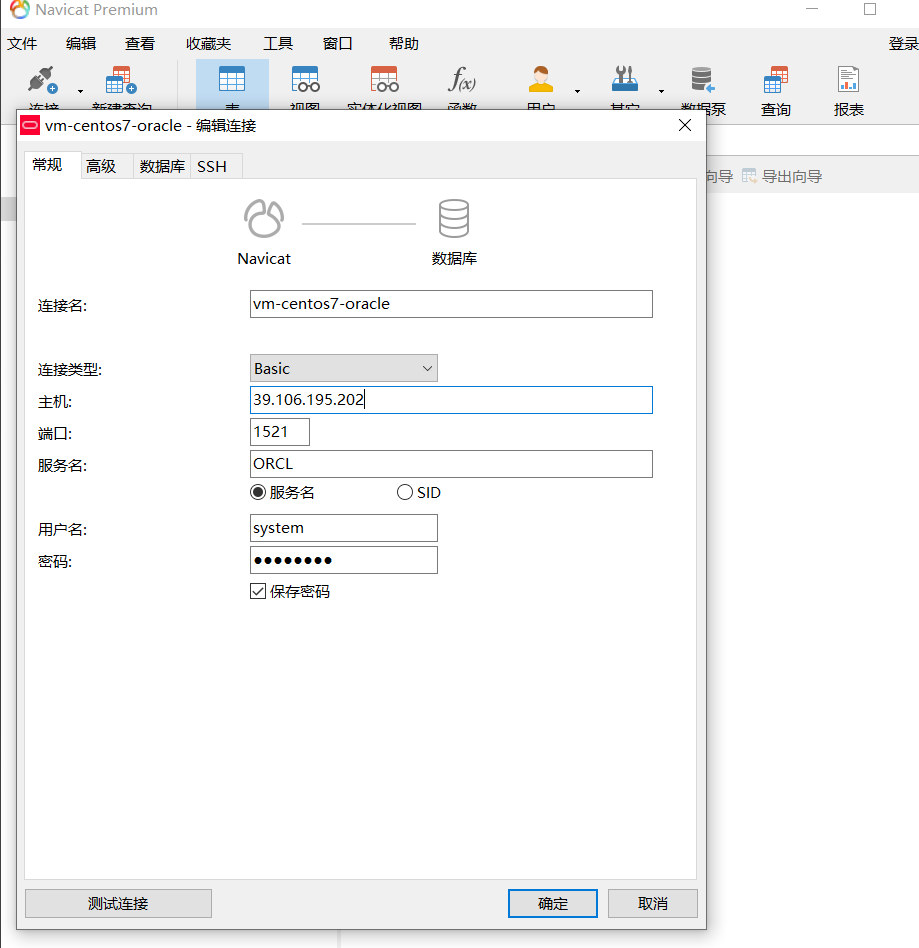
Task: Select the 服务名 radio button
Action: 258,492
